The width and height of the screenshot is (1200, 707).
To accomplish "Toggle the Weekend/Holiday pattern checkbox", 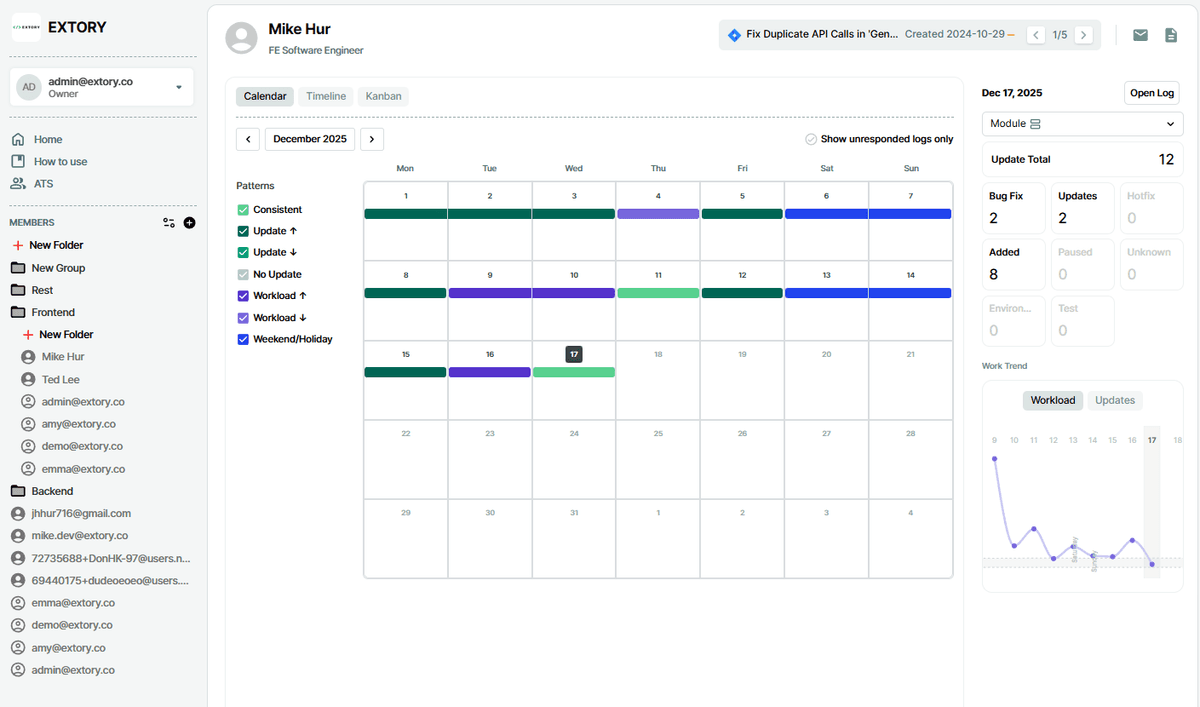I will click(x=243, y=339).
